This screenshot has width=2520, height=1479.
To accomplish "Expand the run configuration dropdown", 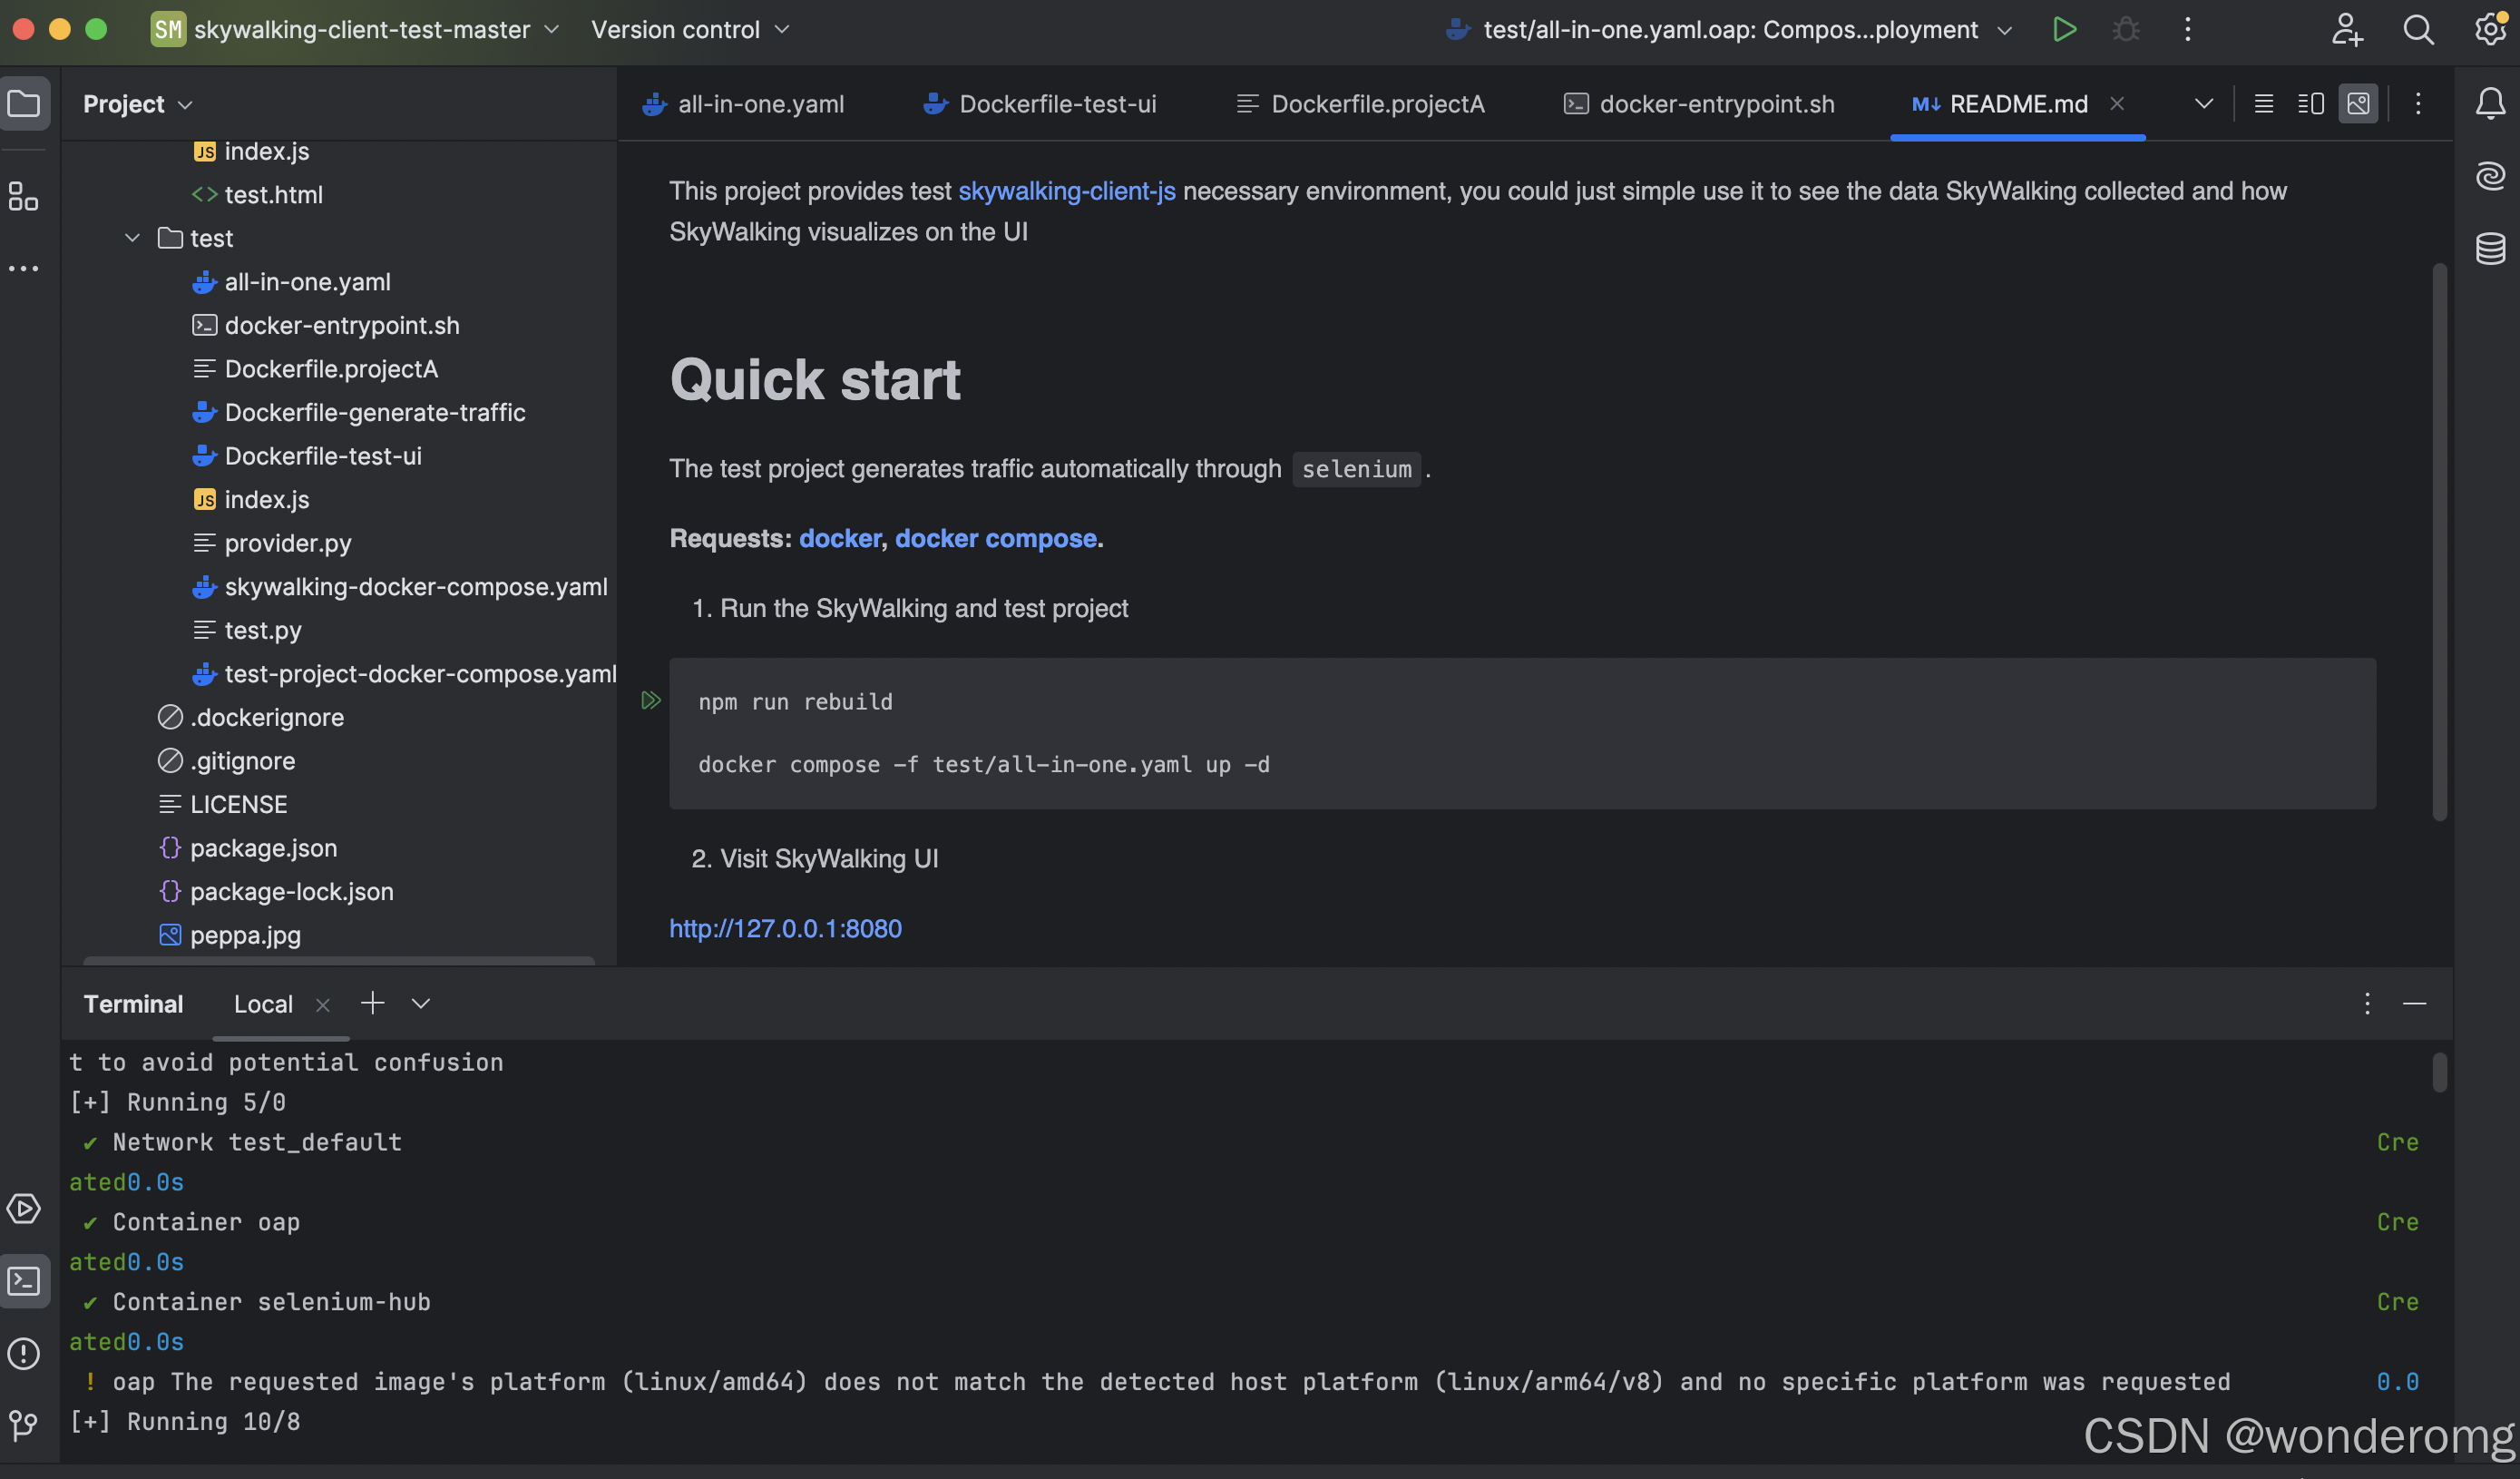I will pyautogui.click(x=2004, y=30).
